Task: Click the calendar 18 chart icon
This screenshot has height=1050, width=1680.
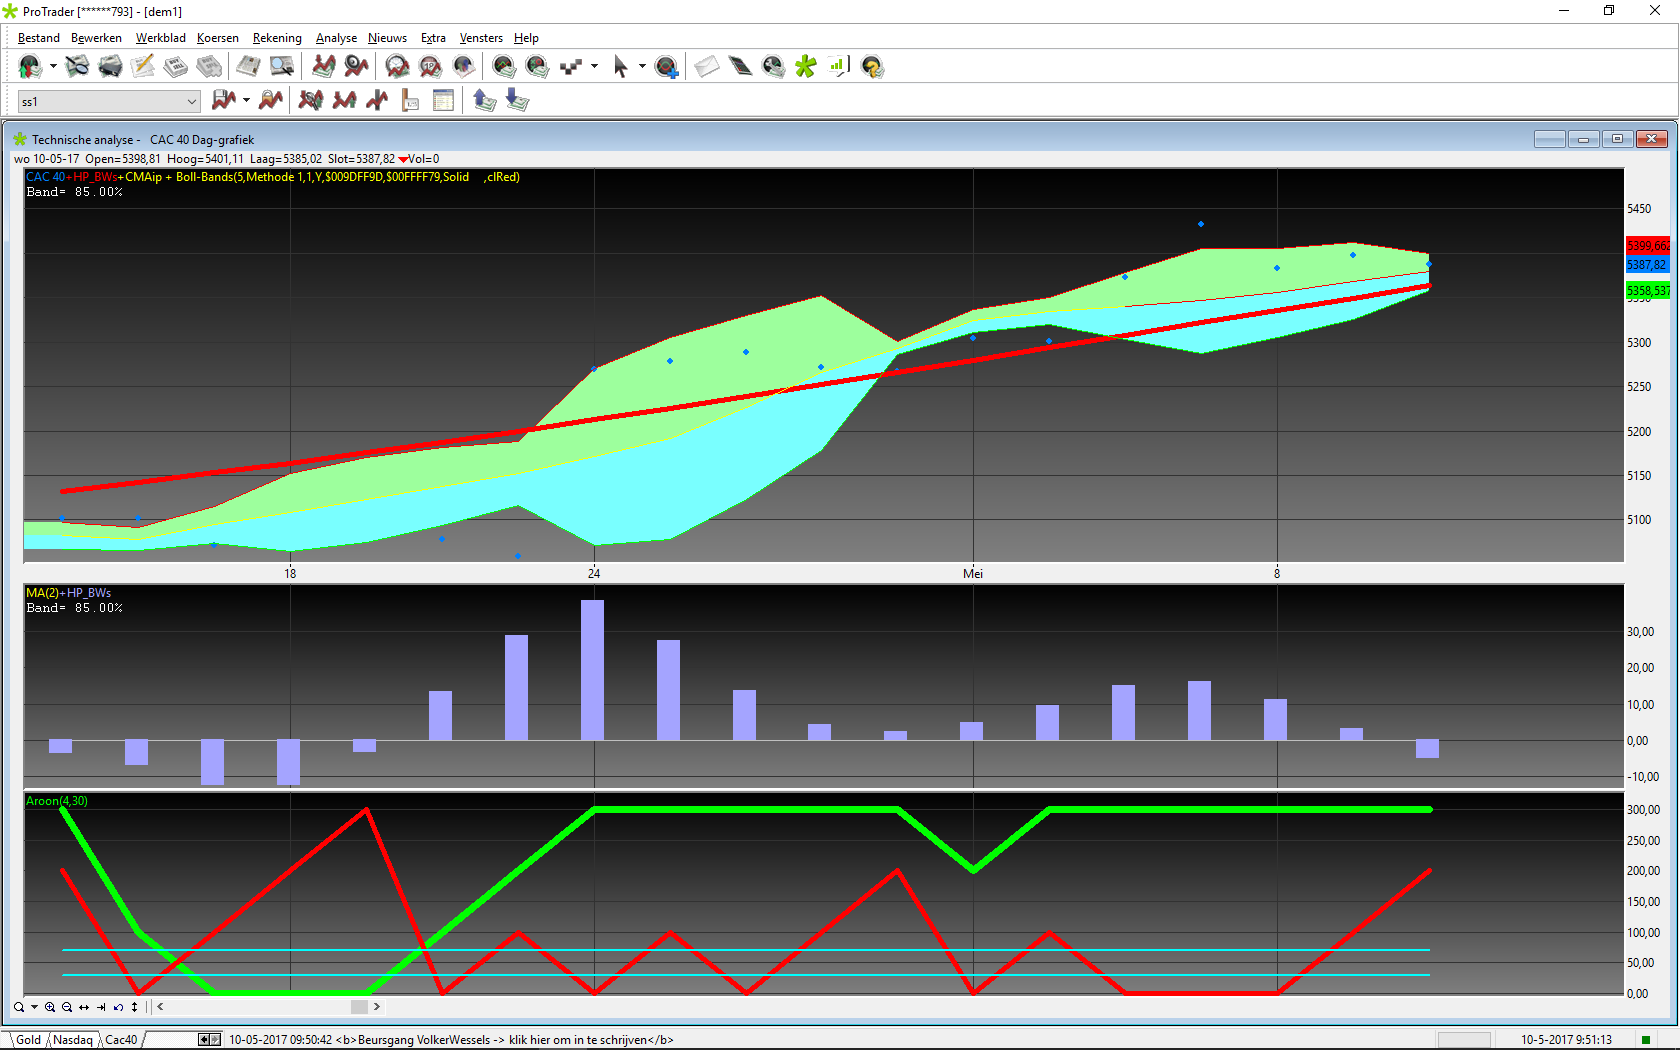Action: 430,67
